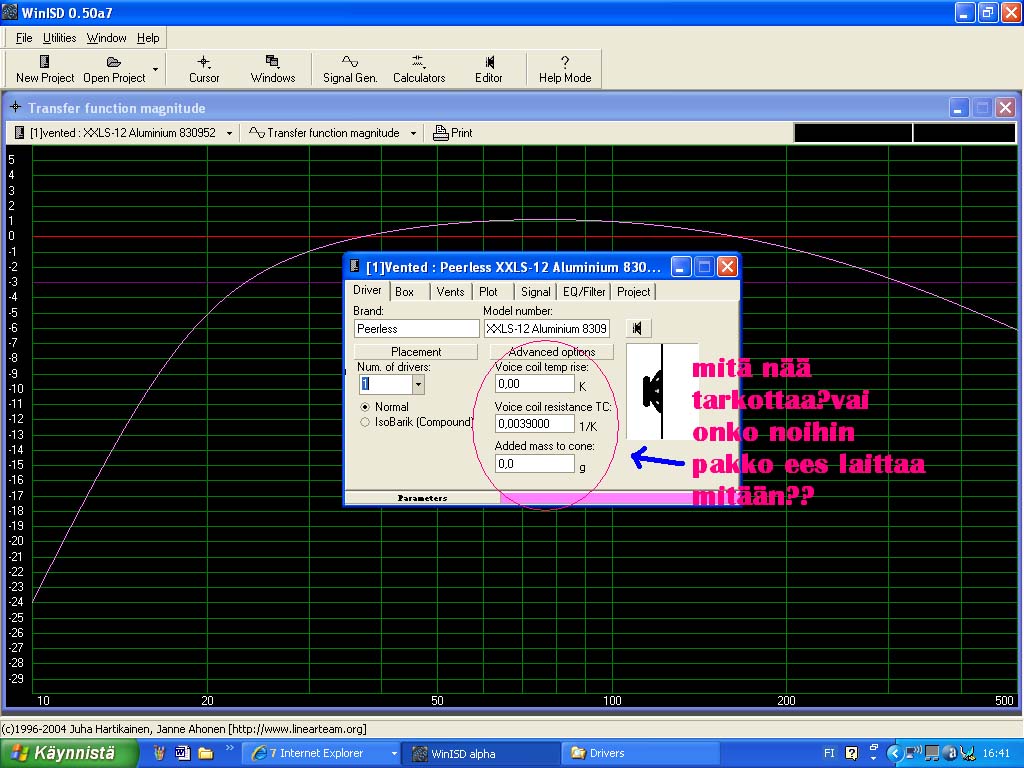Switch to the Vents tab
The image size is (1024, 768).
pyautogui.click(x=450, y=292)
